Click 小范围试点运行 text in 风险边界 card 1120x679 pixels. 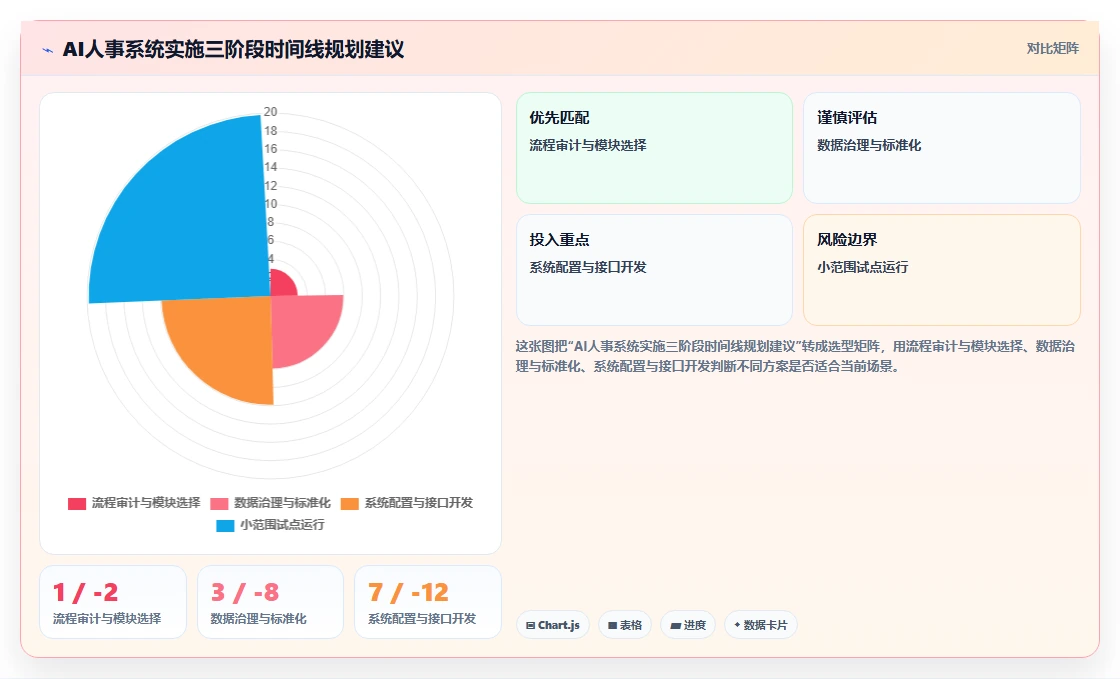click(863, 267)
